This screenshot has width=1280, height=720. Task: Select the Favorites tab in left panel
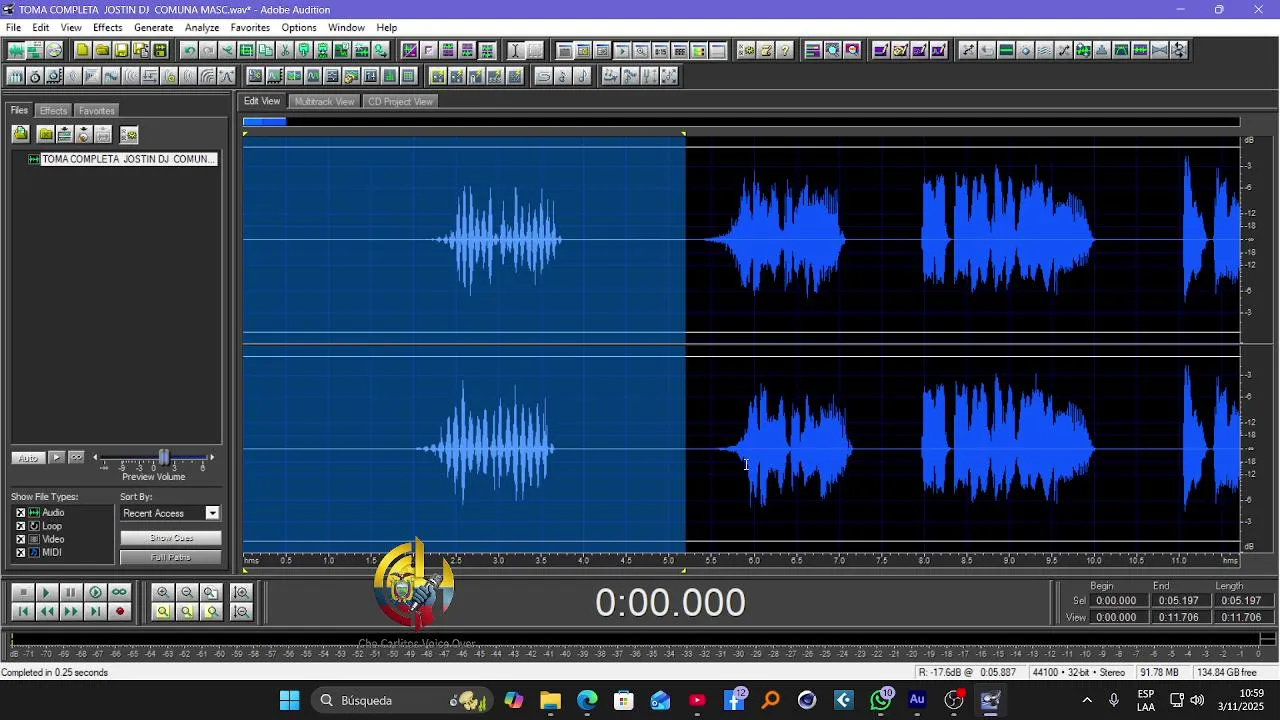96,110
